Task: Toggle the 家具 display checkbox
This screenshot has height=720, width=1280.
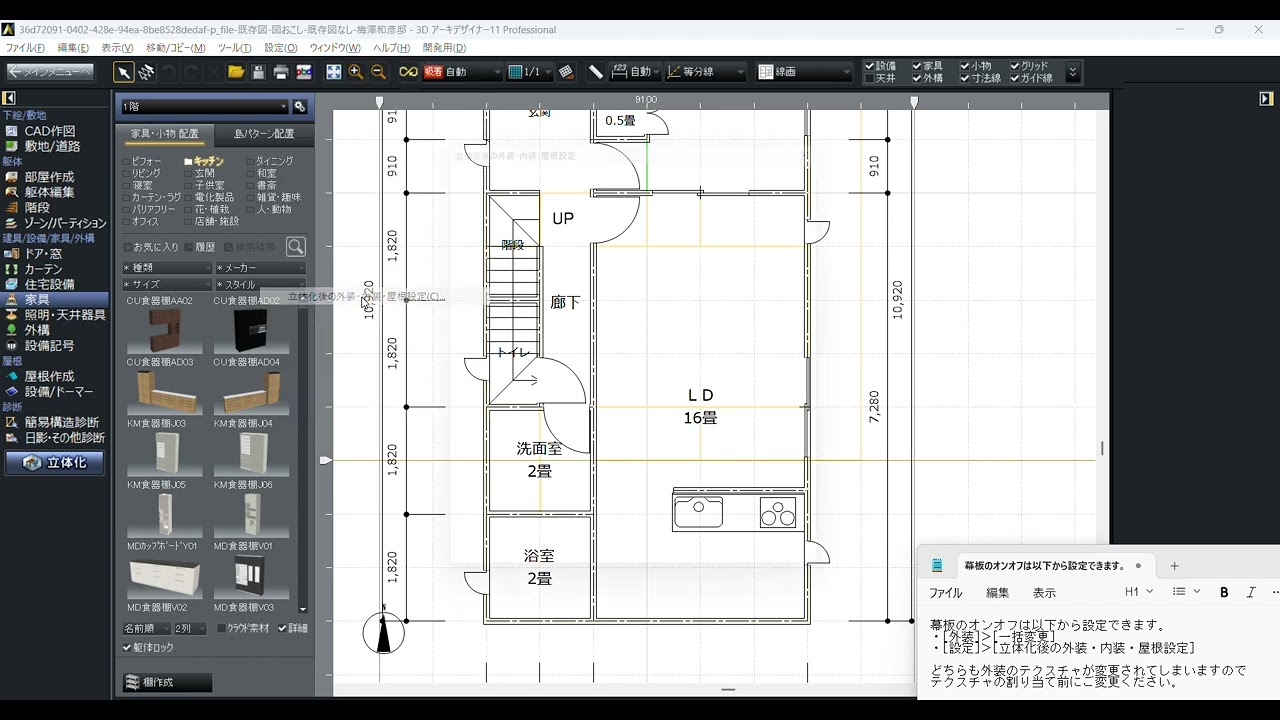Action: 917,66
